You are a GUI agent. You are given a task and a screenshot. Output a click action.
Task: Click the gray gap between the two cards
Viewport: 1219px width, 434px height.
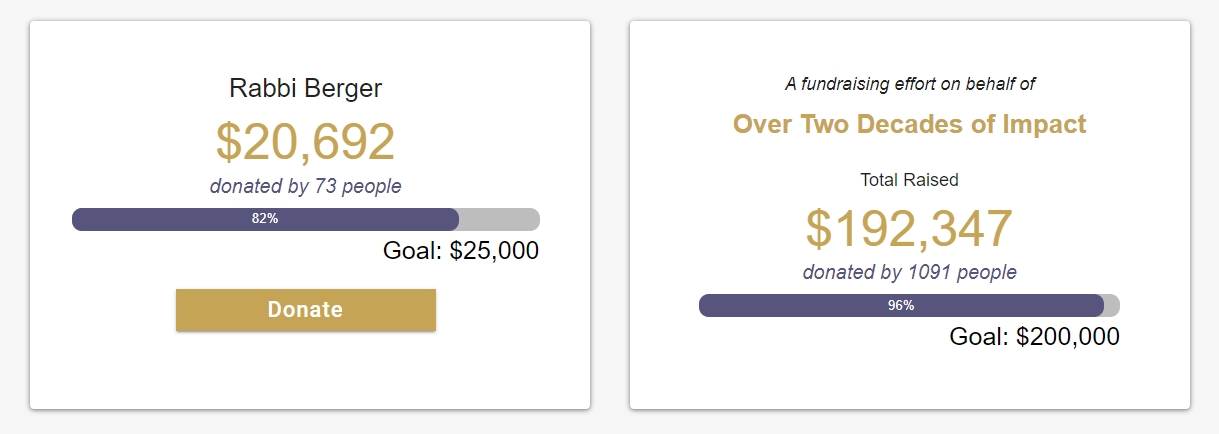click(610, 215)
